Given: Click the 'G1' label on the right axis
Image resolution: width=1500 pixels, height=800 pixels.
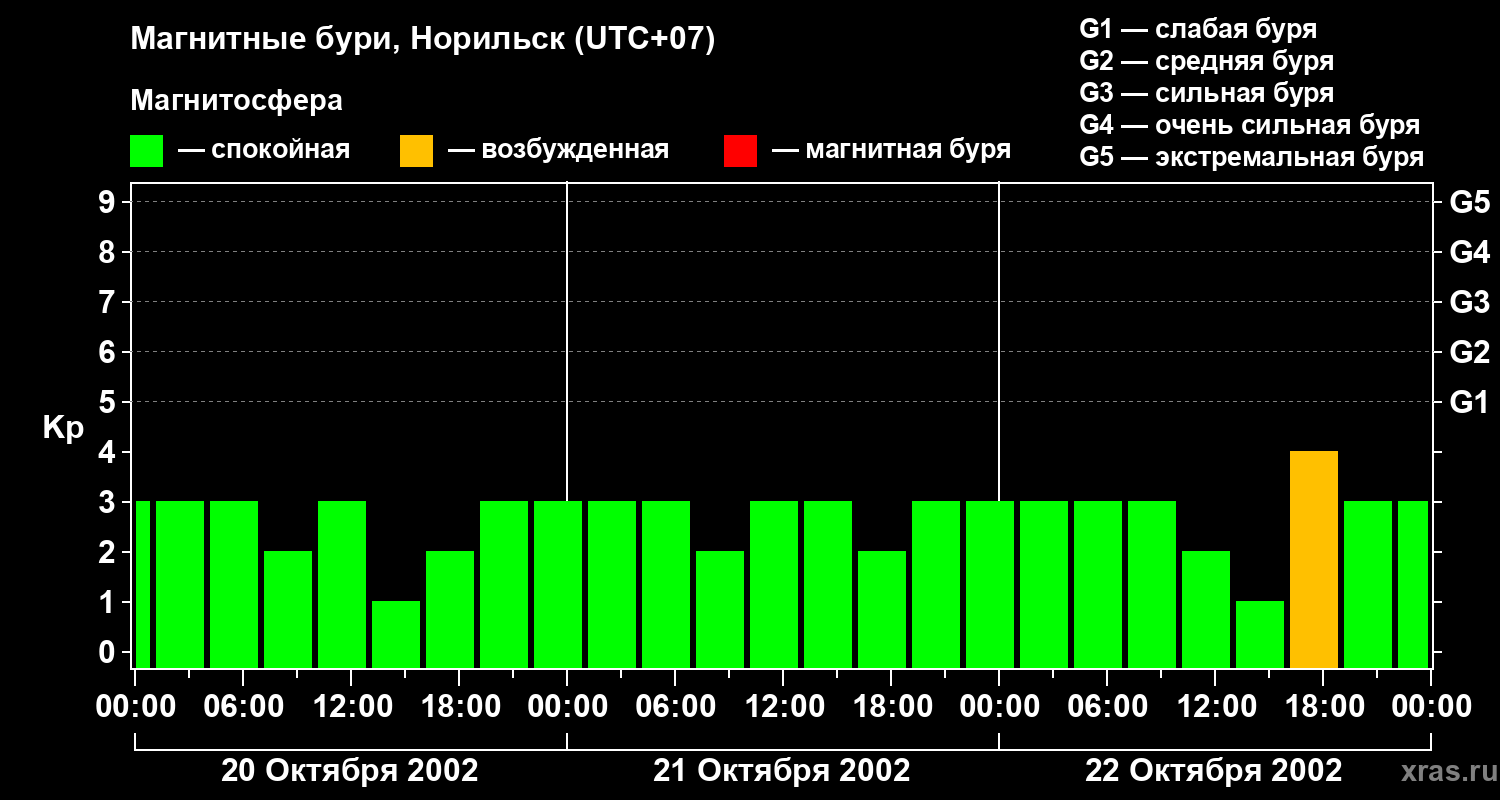Looking at the screenshot, I should pyautogui.click(x=1470, y=403).
